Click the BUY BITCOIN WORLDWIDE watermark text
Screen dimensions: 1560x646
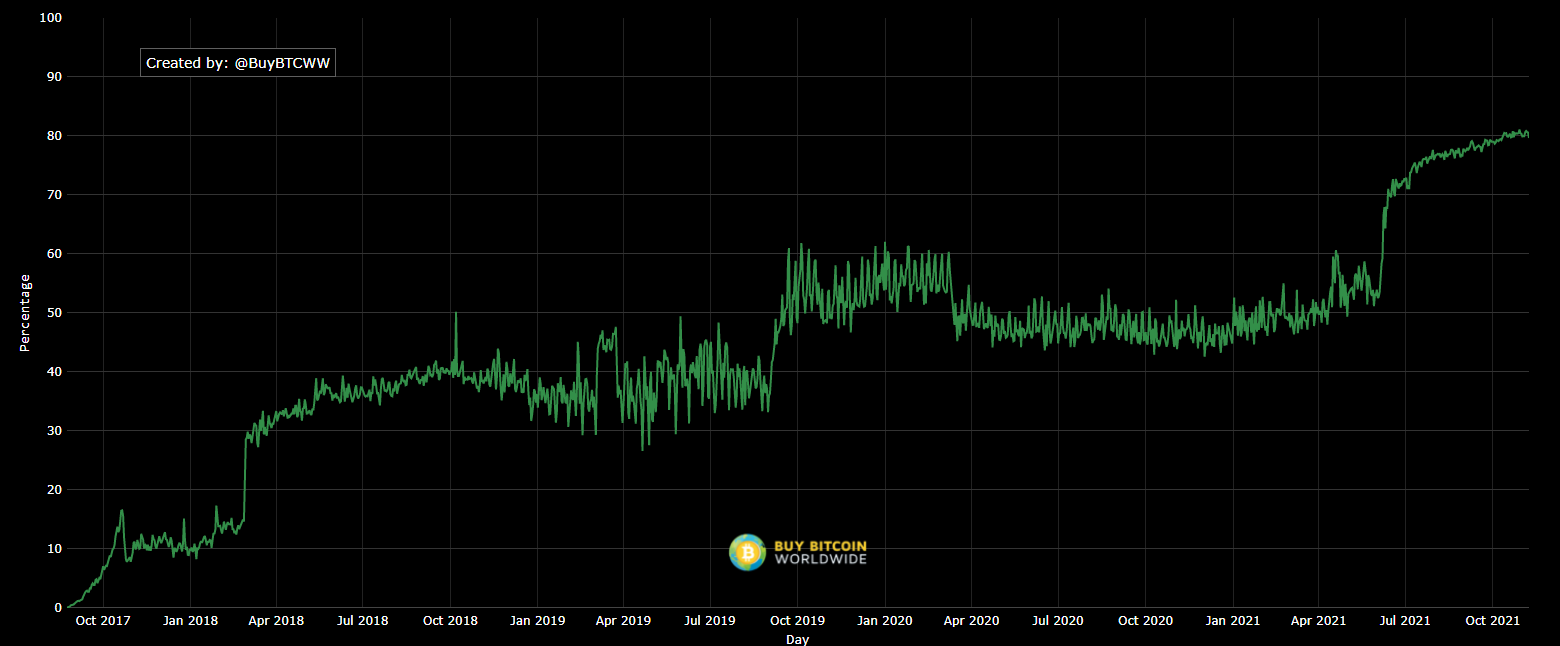click(820, 552)
